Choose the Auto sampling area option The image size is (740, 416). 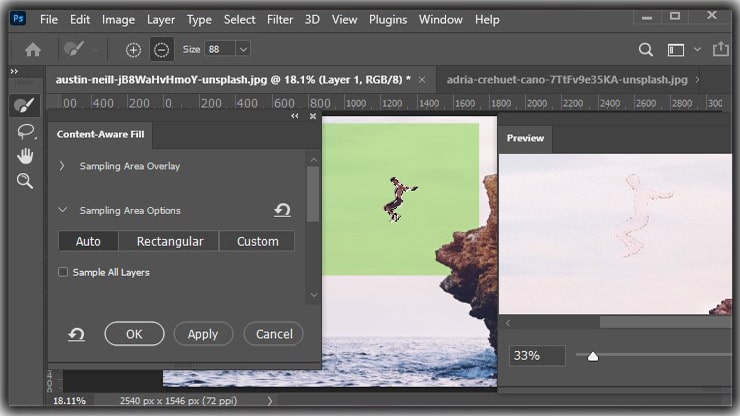point(88,241)
